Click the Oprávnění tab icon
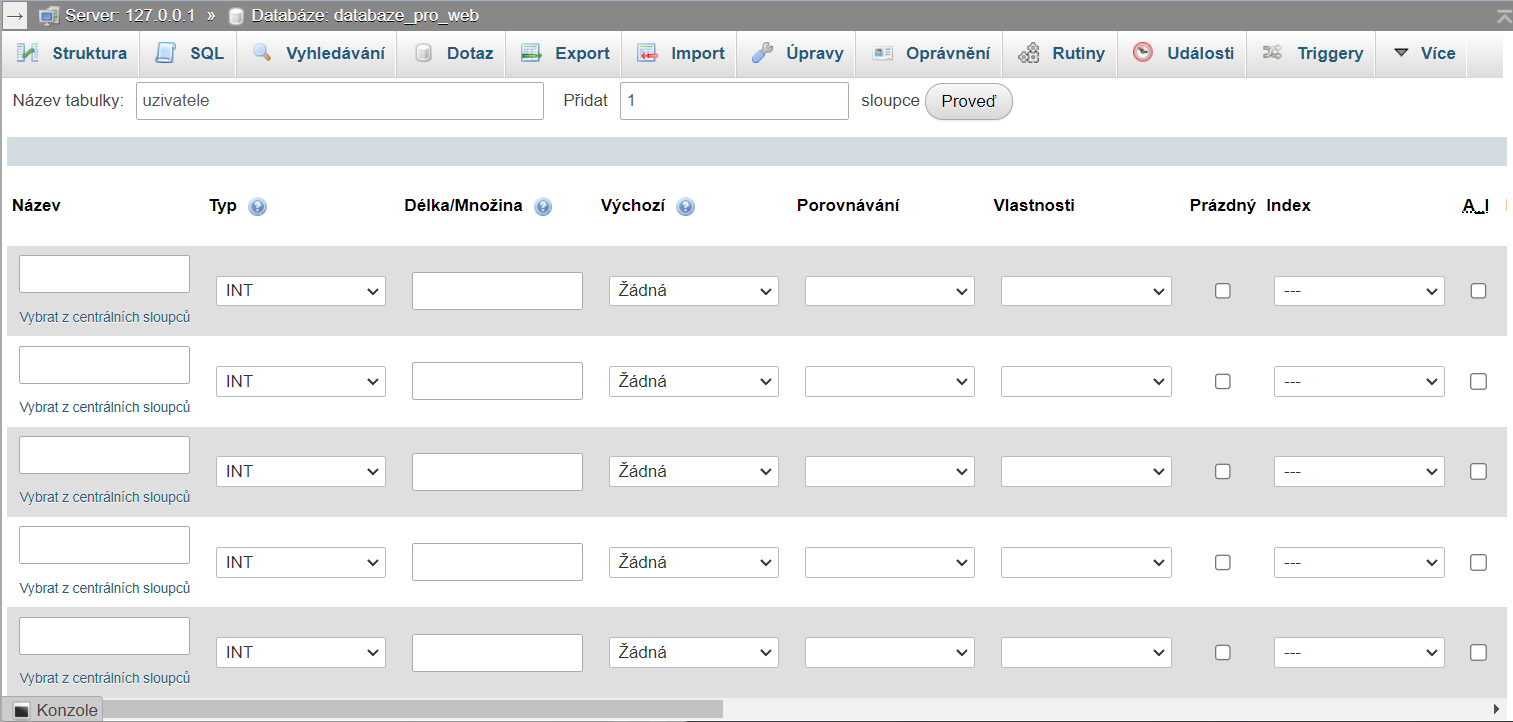This screenshot has height=722, width=1513. coord(882,53)
